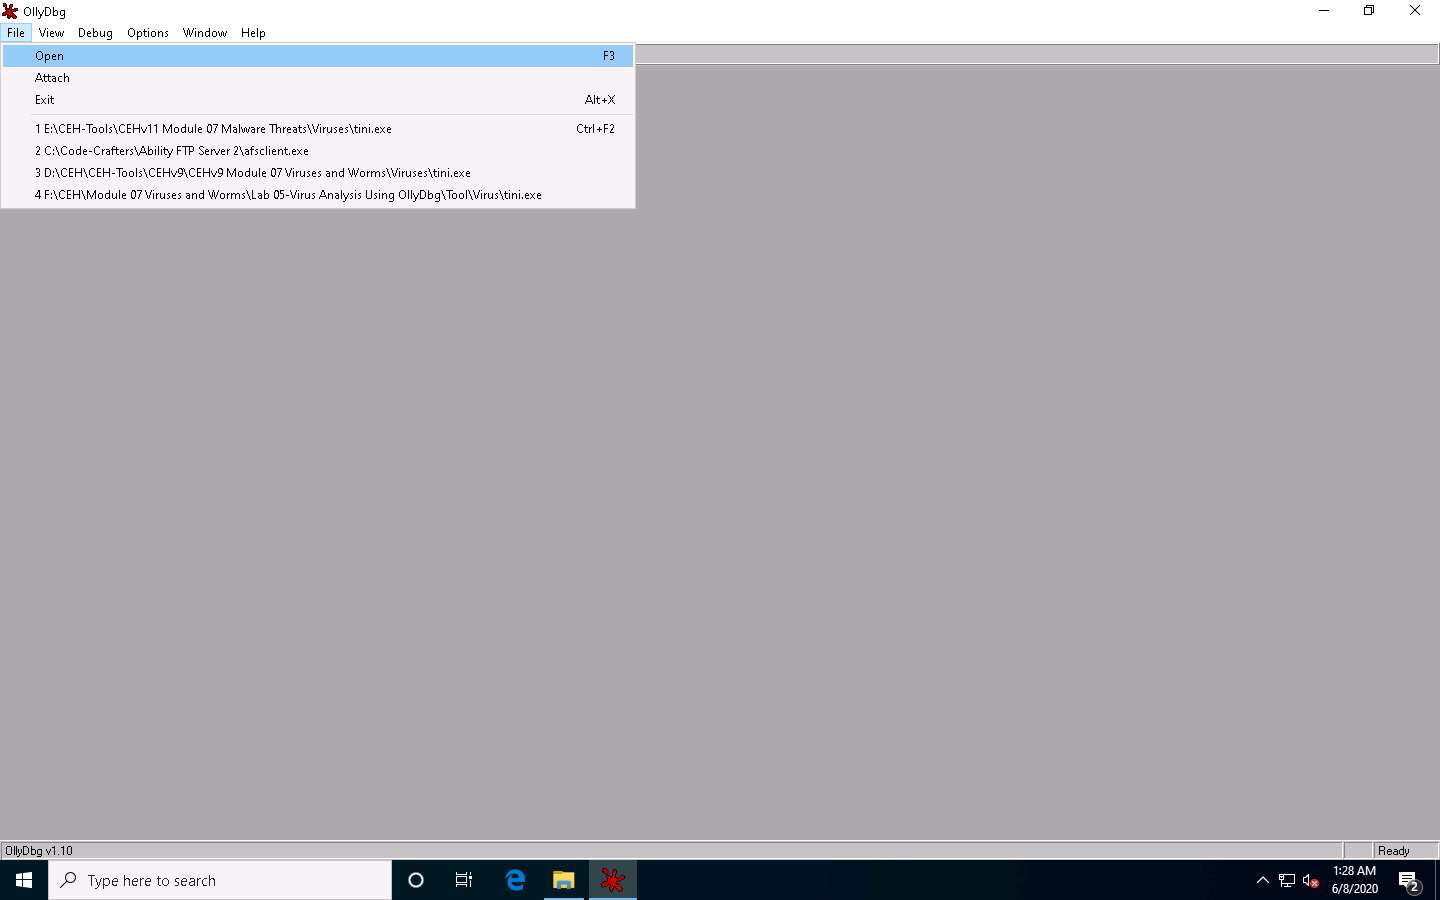Open the File menu
The height and width of the screenshot is (900, 1440).
click(x=16, y=33)
